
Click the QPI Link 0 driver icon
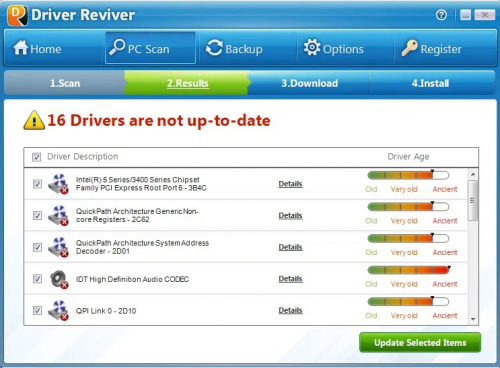coord(58,310)
